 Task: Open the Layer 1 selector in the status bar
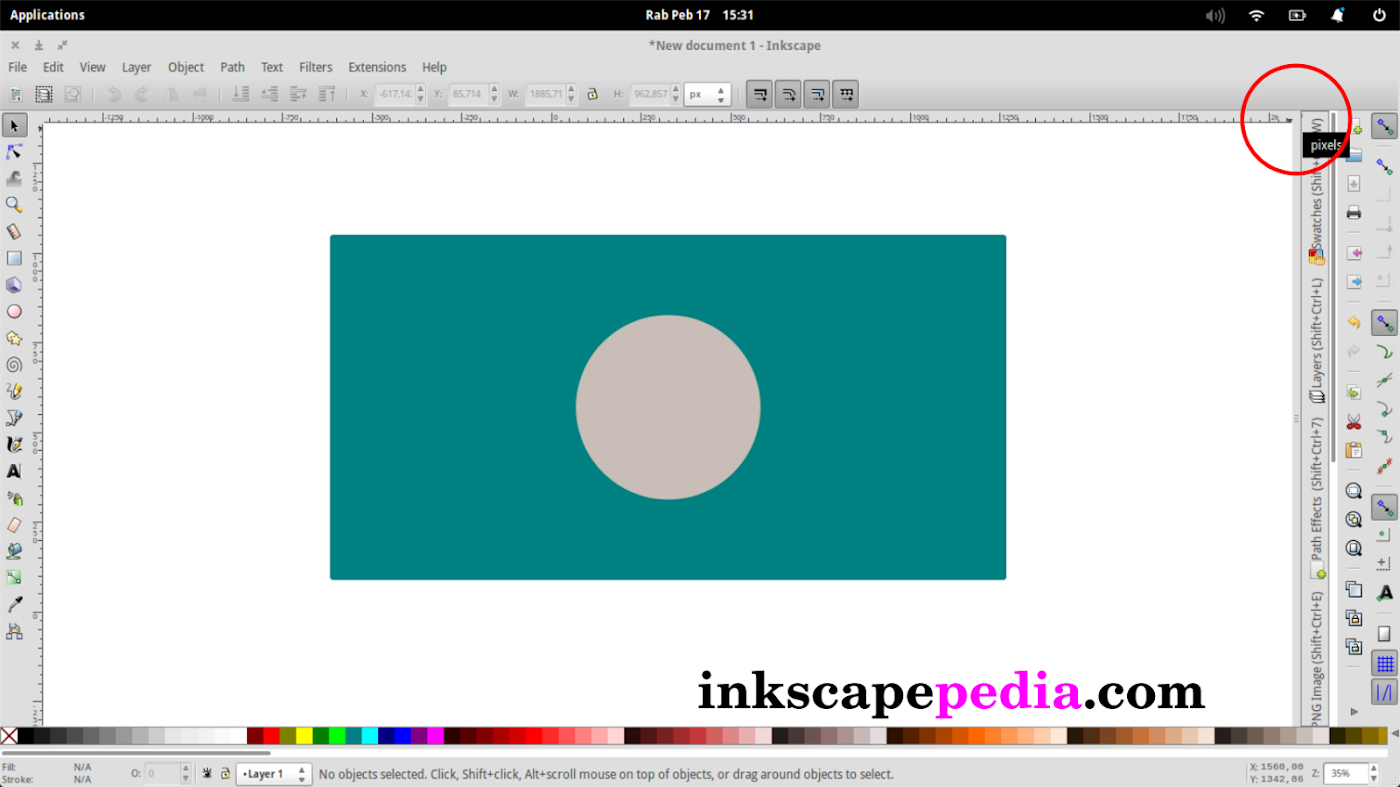coord(273,773)
